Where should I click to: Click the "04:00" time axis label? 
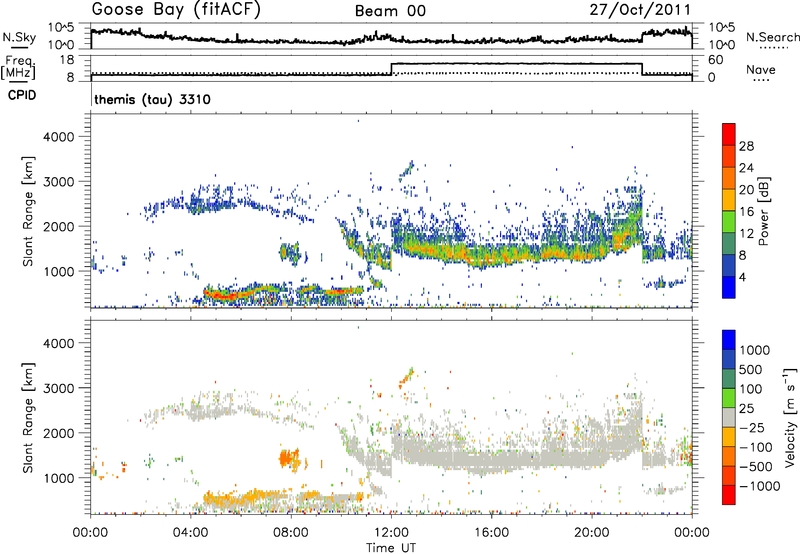(191, 533)
